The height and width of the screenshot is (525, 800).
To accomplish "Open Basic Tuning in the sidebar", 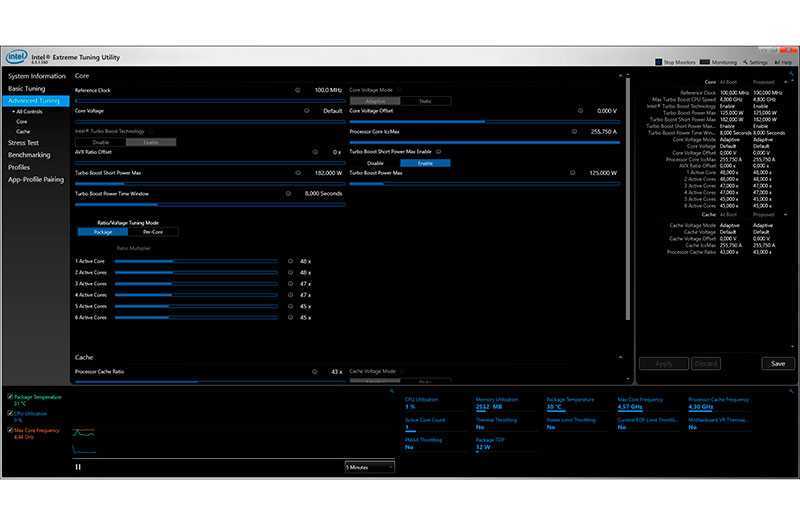I will pyautogui.click(x=27, y=88).
